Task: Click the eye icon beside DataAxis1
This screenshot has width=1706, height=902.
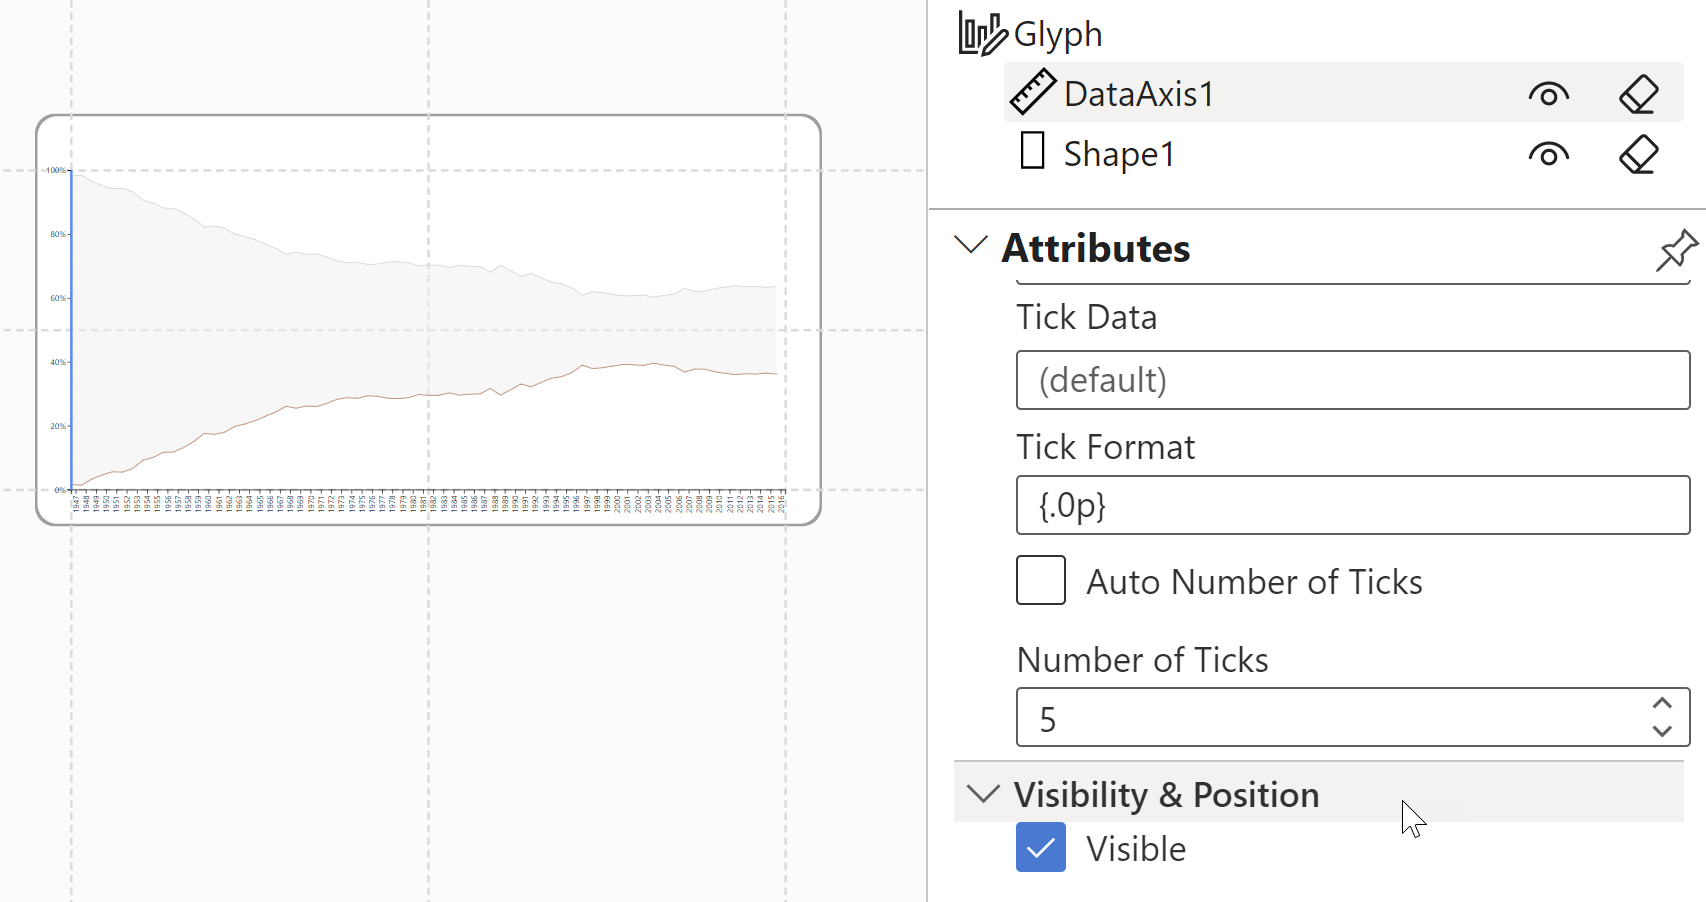Action: (x=1549, y=94)
